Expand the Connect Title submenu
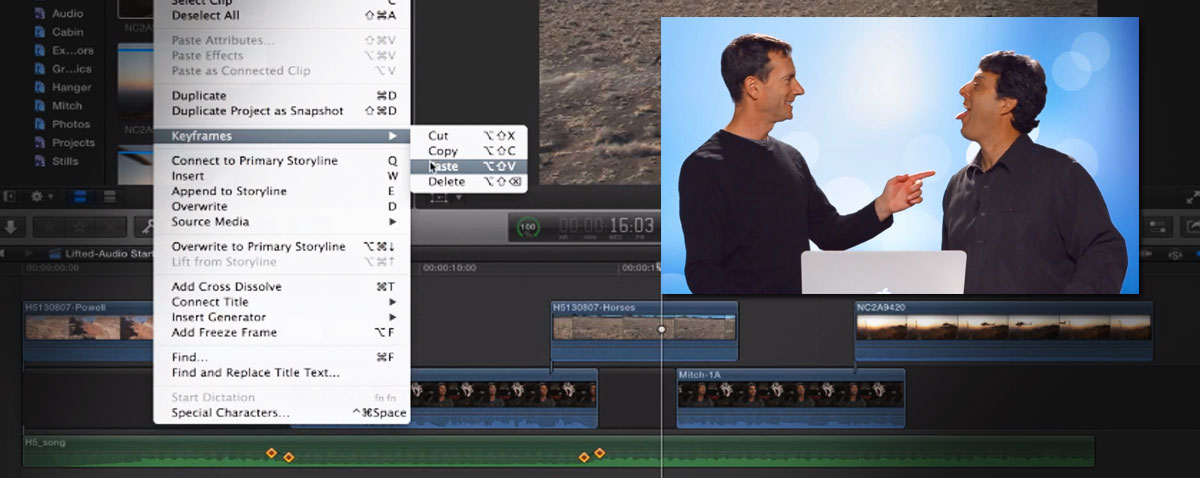This screenshot has width=1200, height=478. pyautogui.click(x=282, y=301)
